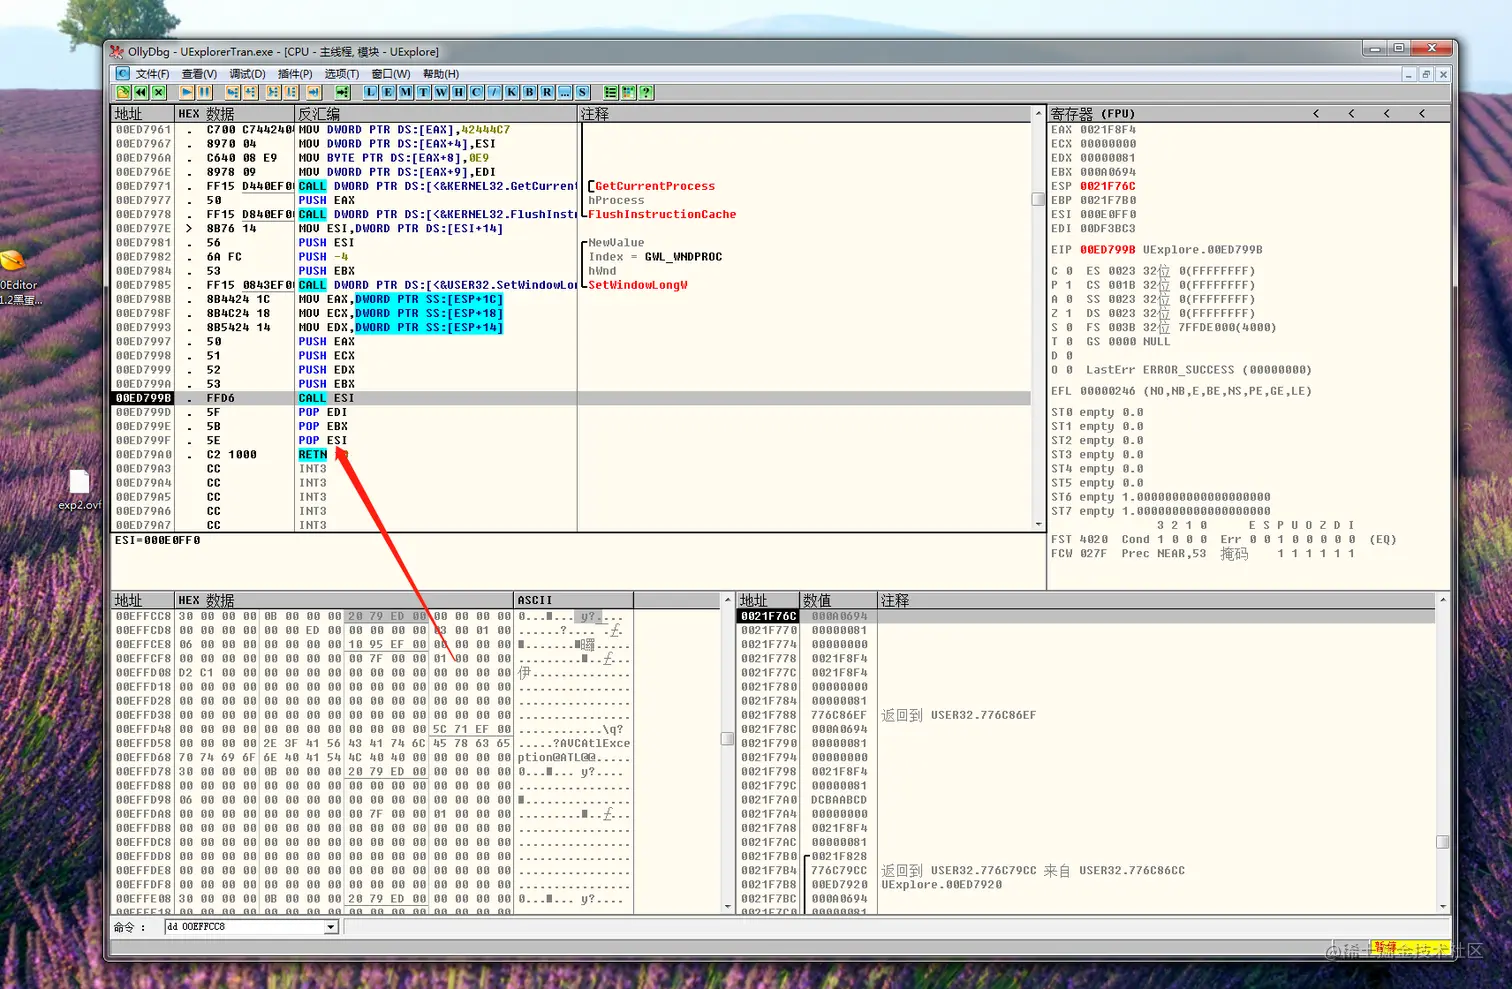Open the 选项(T) menu

tap(342, 74)
